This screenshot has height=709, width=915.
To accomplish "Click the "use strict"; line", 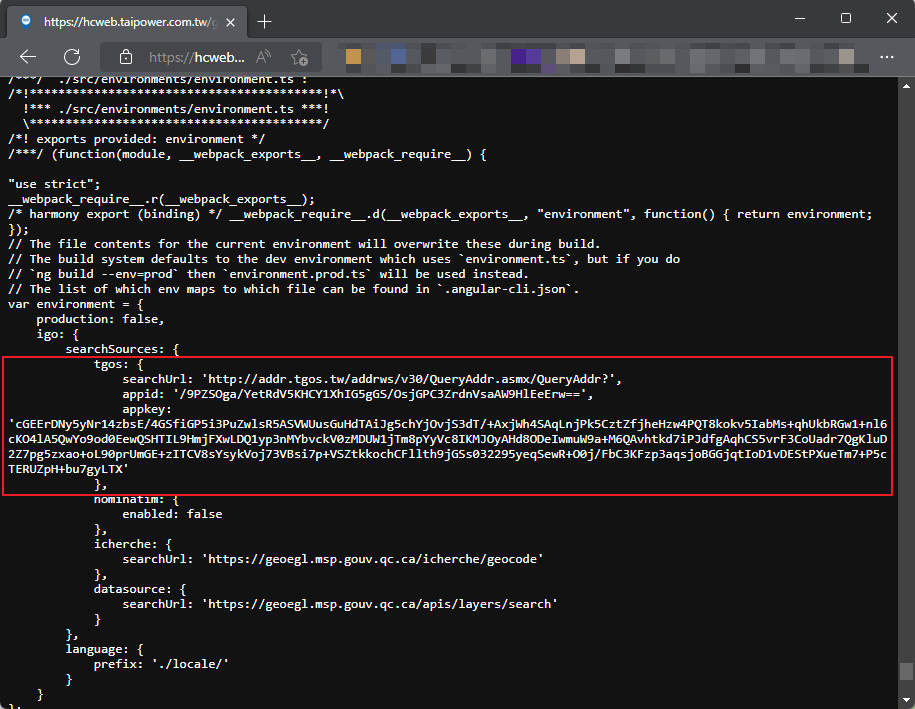I will point(54,184).
